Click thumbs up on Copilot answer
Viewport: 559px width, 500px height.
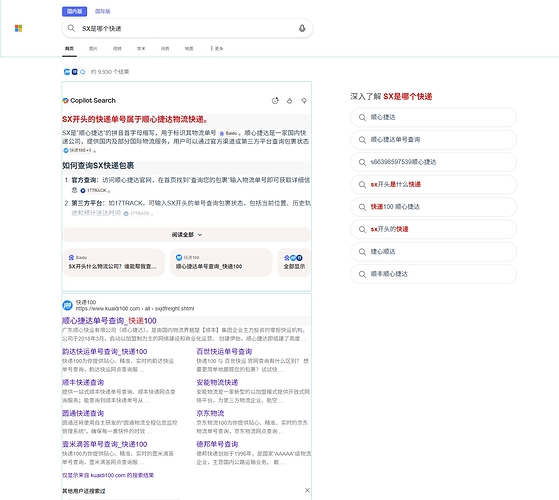[289, 101]
